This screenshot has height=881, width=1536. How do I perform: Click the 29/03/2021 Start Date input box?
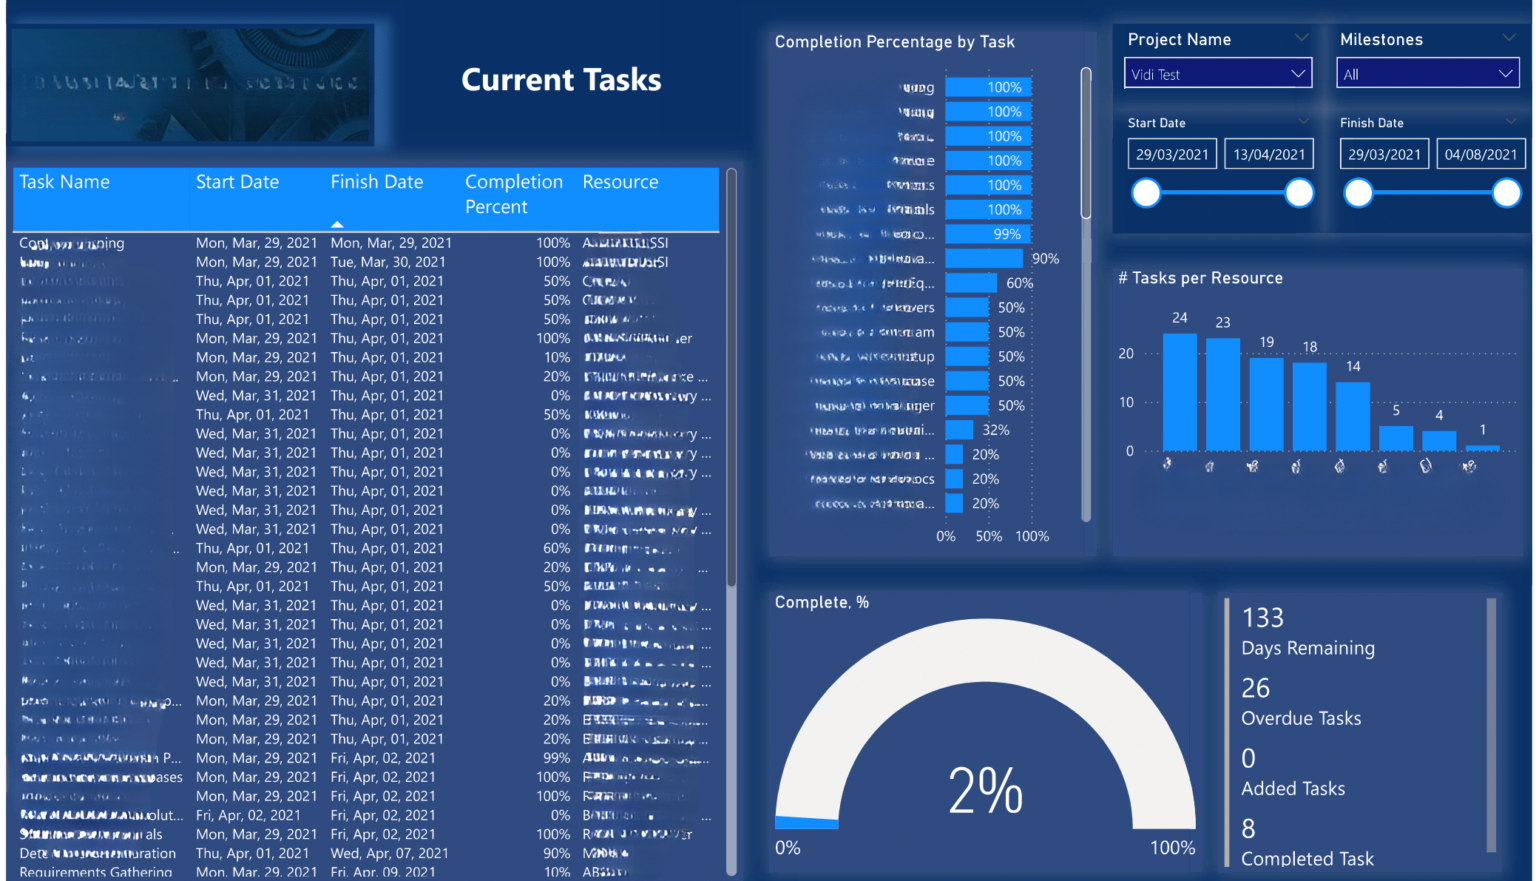coord(1171,153)
